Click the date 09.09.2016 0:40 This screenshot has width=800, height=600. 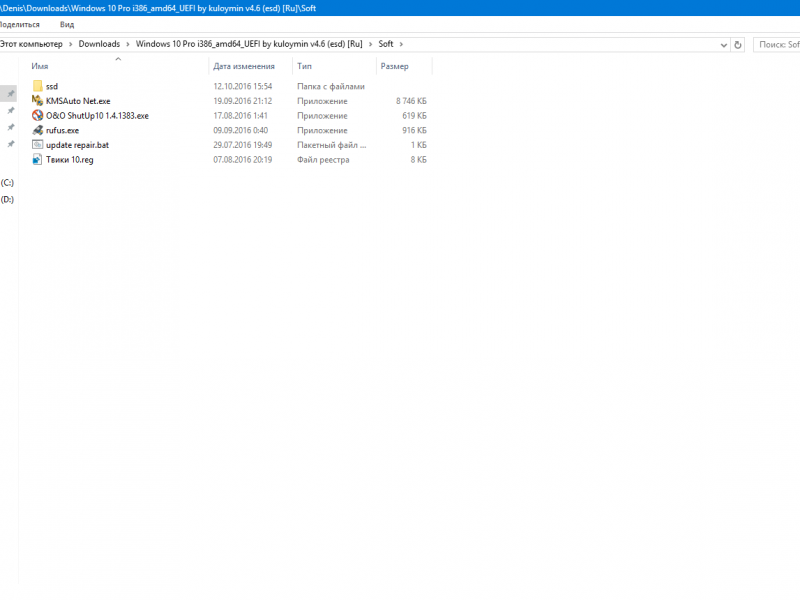point(240,131)
